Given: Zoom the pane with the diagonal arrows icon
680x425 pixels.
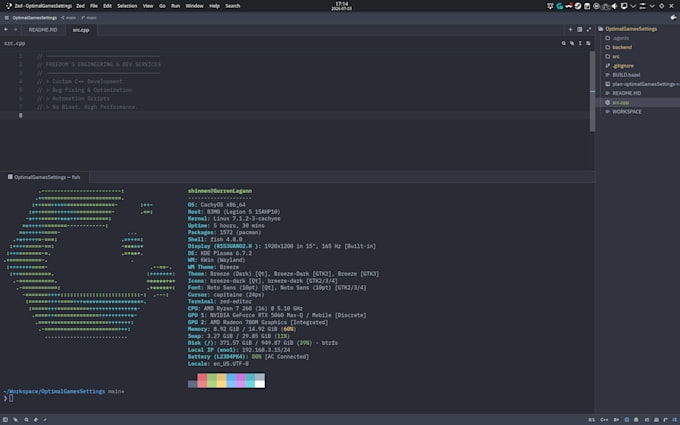Looking at the screenshot, I should (x=588, y=29).
